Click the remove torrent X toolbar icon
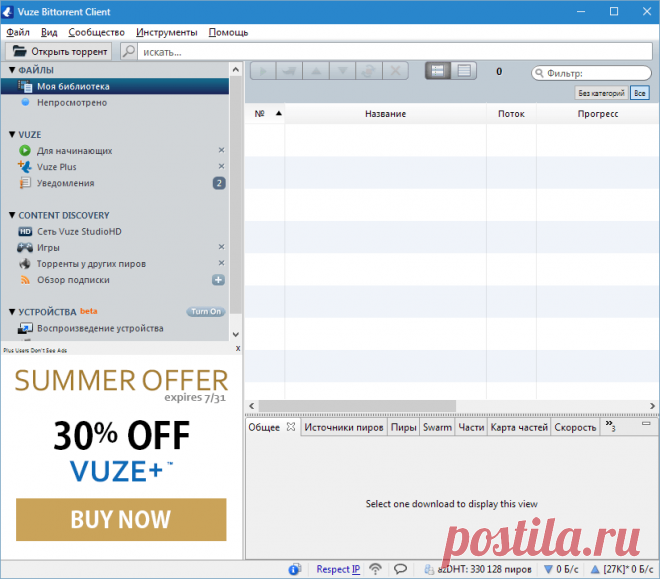This screenshot has height=579, width=660. pos(396,71)
